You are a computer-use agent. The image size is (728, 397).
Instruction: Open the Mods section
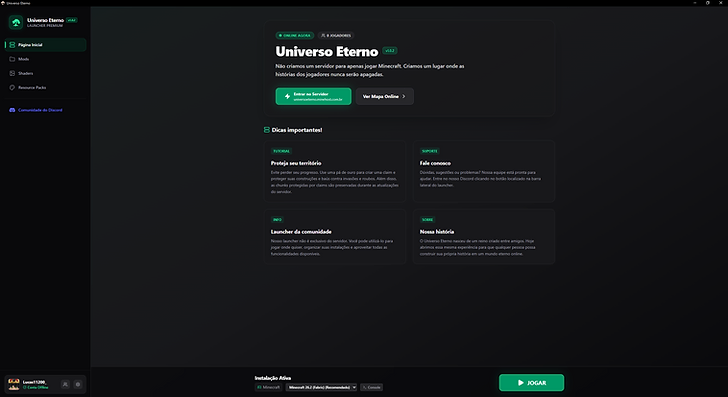click(46, 59)
